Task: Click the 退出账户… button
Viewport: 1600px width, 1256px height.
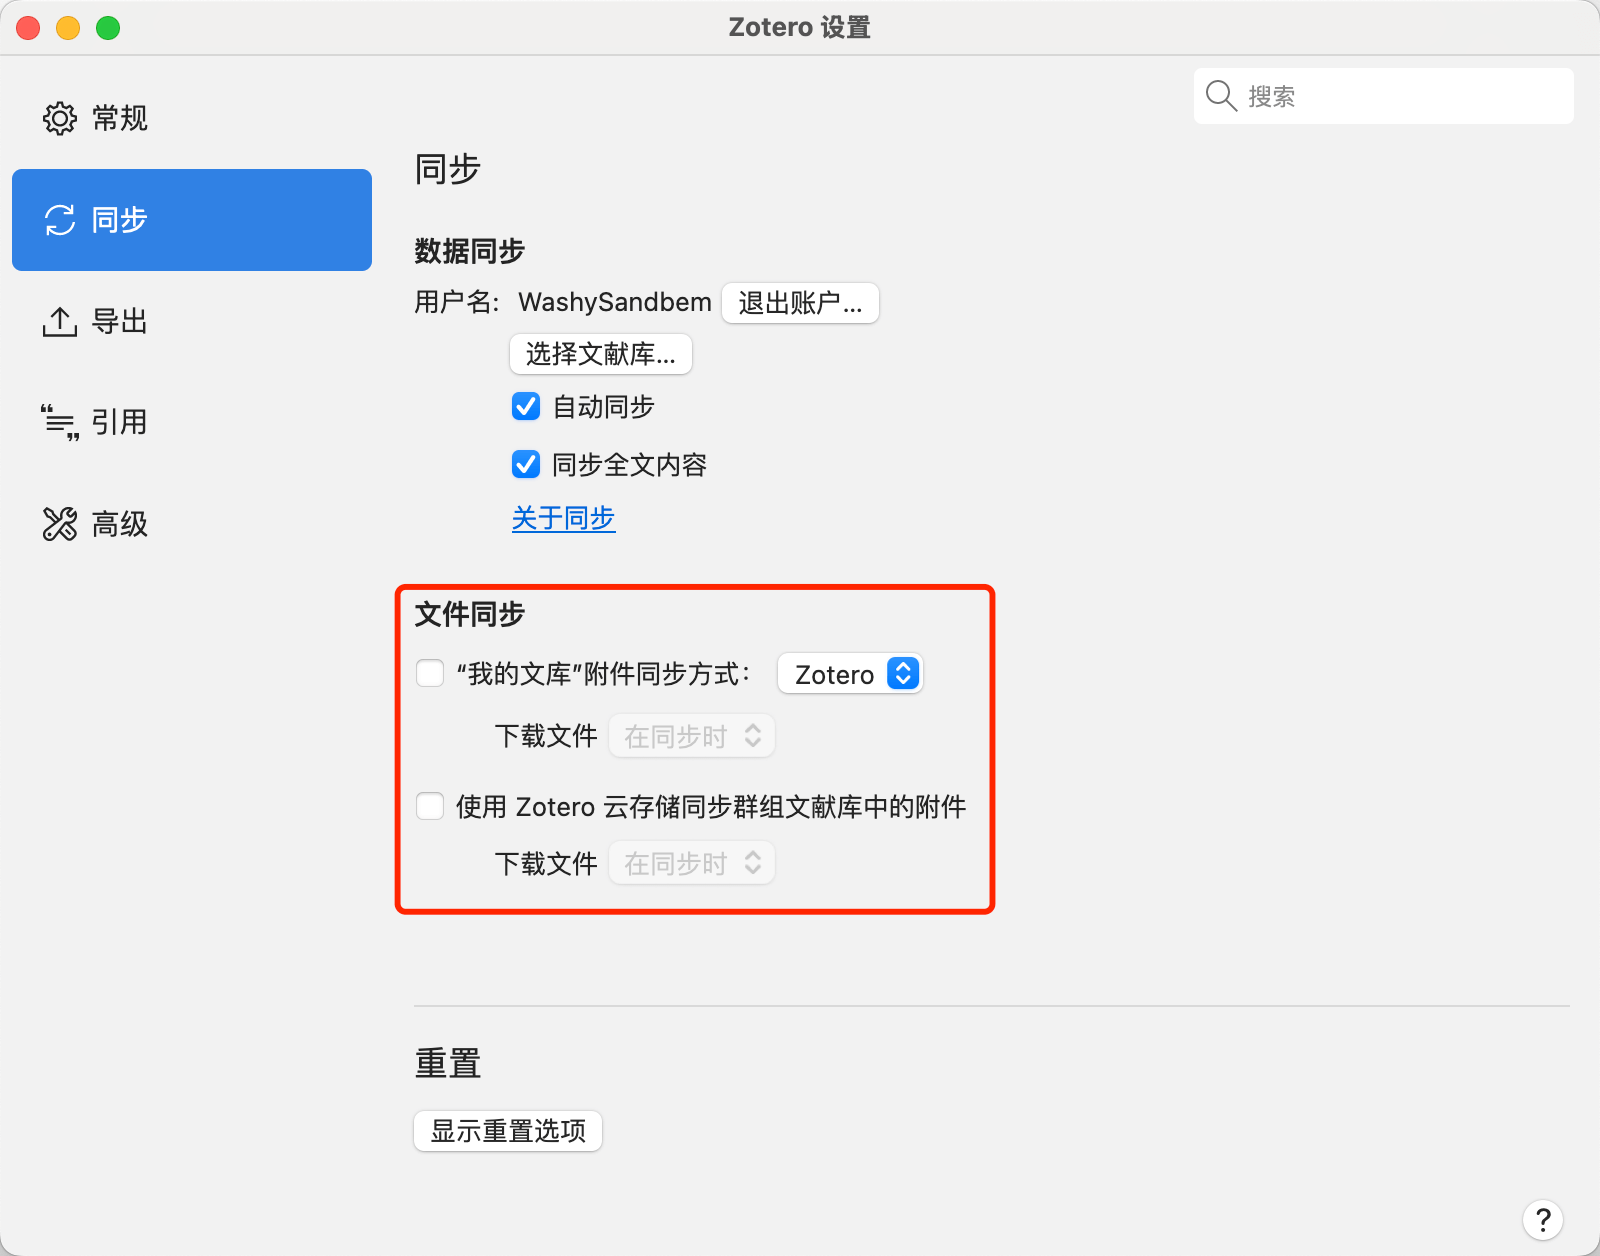Action: pos(800,303)
